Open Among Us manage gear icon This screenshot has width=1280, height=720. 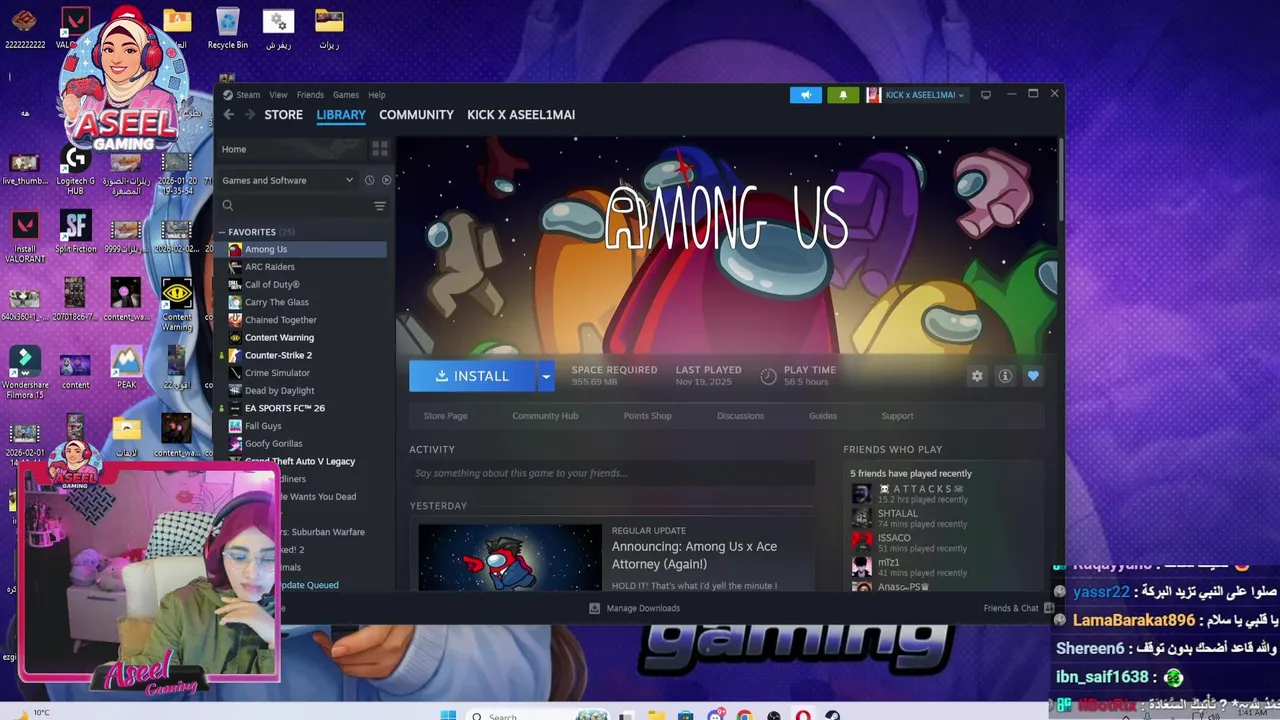[x=977, y=376]
